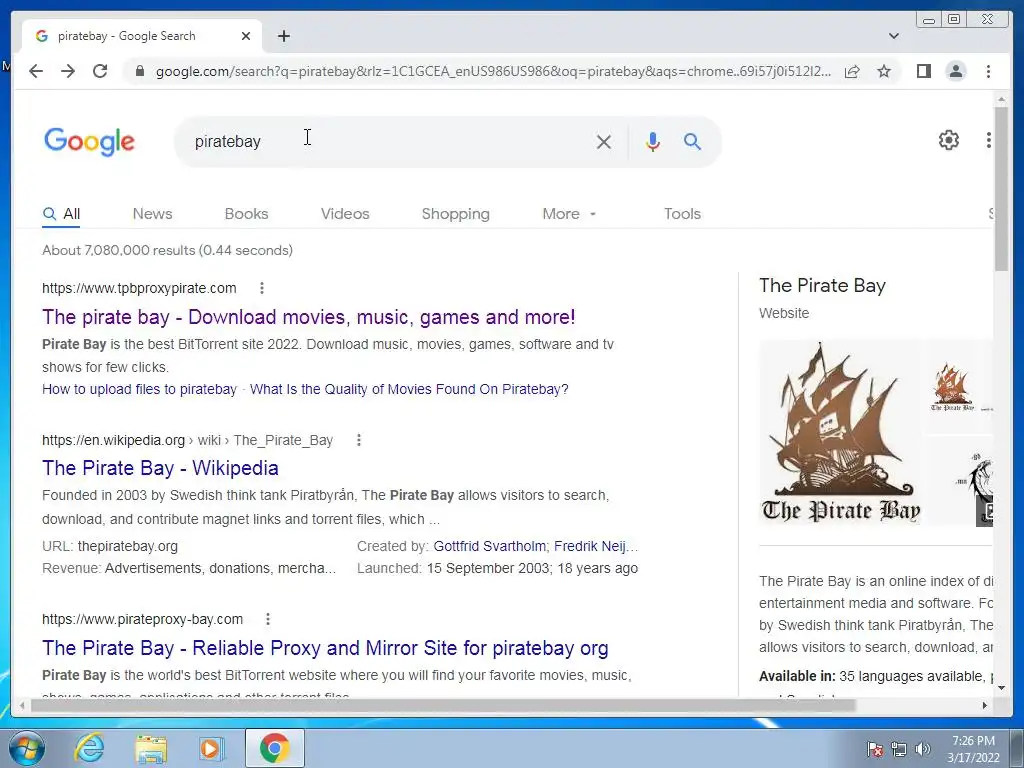The image size is (1024, 768).
Task: Switch to the Books tab
Action: pos(246,214)
